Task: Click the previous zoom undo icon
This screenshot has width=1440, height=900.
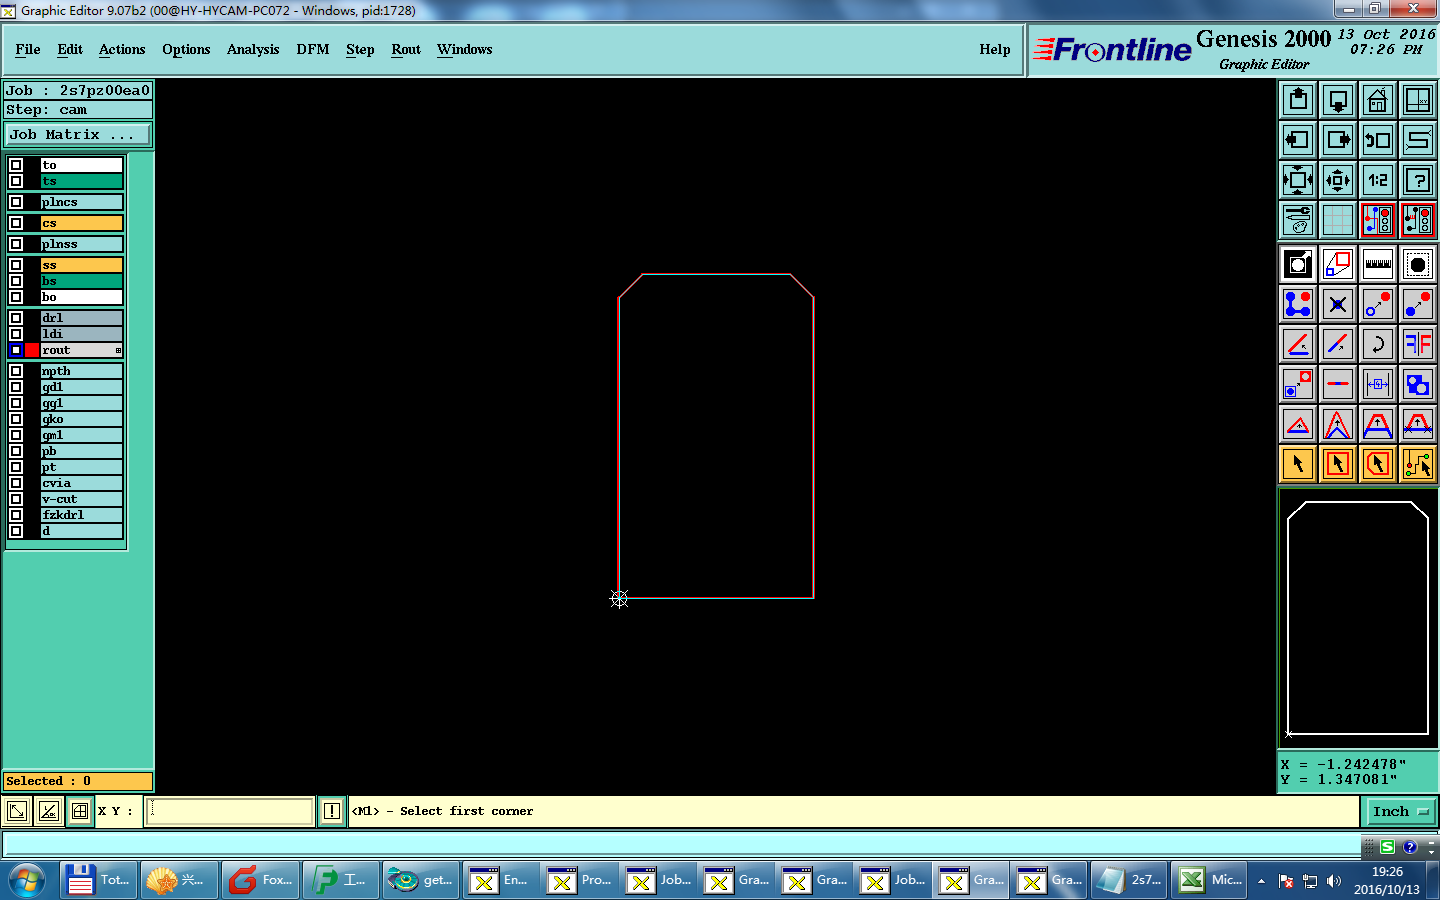Action: pos(1378,140)
